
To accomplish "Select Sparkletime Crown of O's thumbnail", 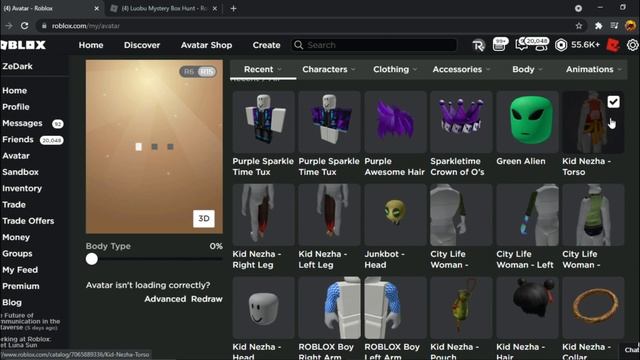I will point(461,122).
